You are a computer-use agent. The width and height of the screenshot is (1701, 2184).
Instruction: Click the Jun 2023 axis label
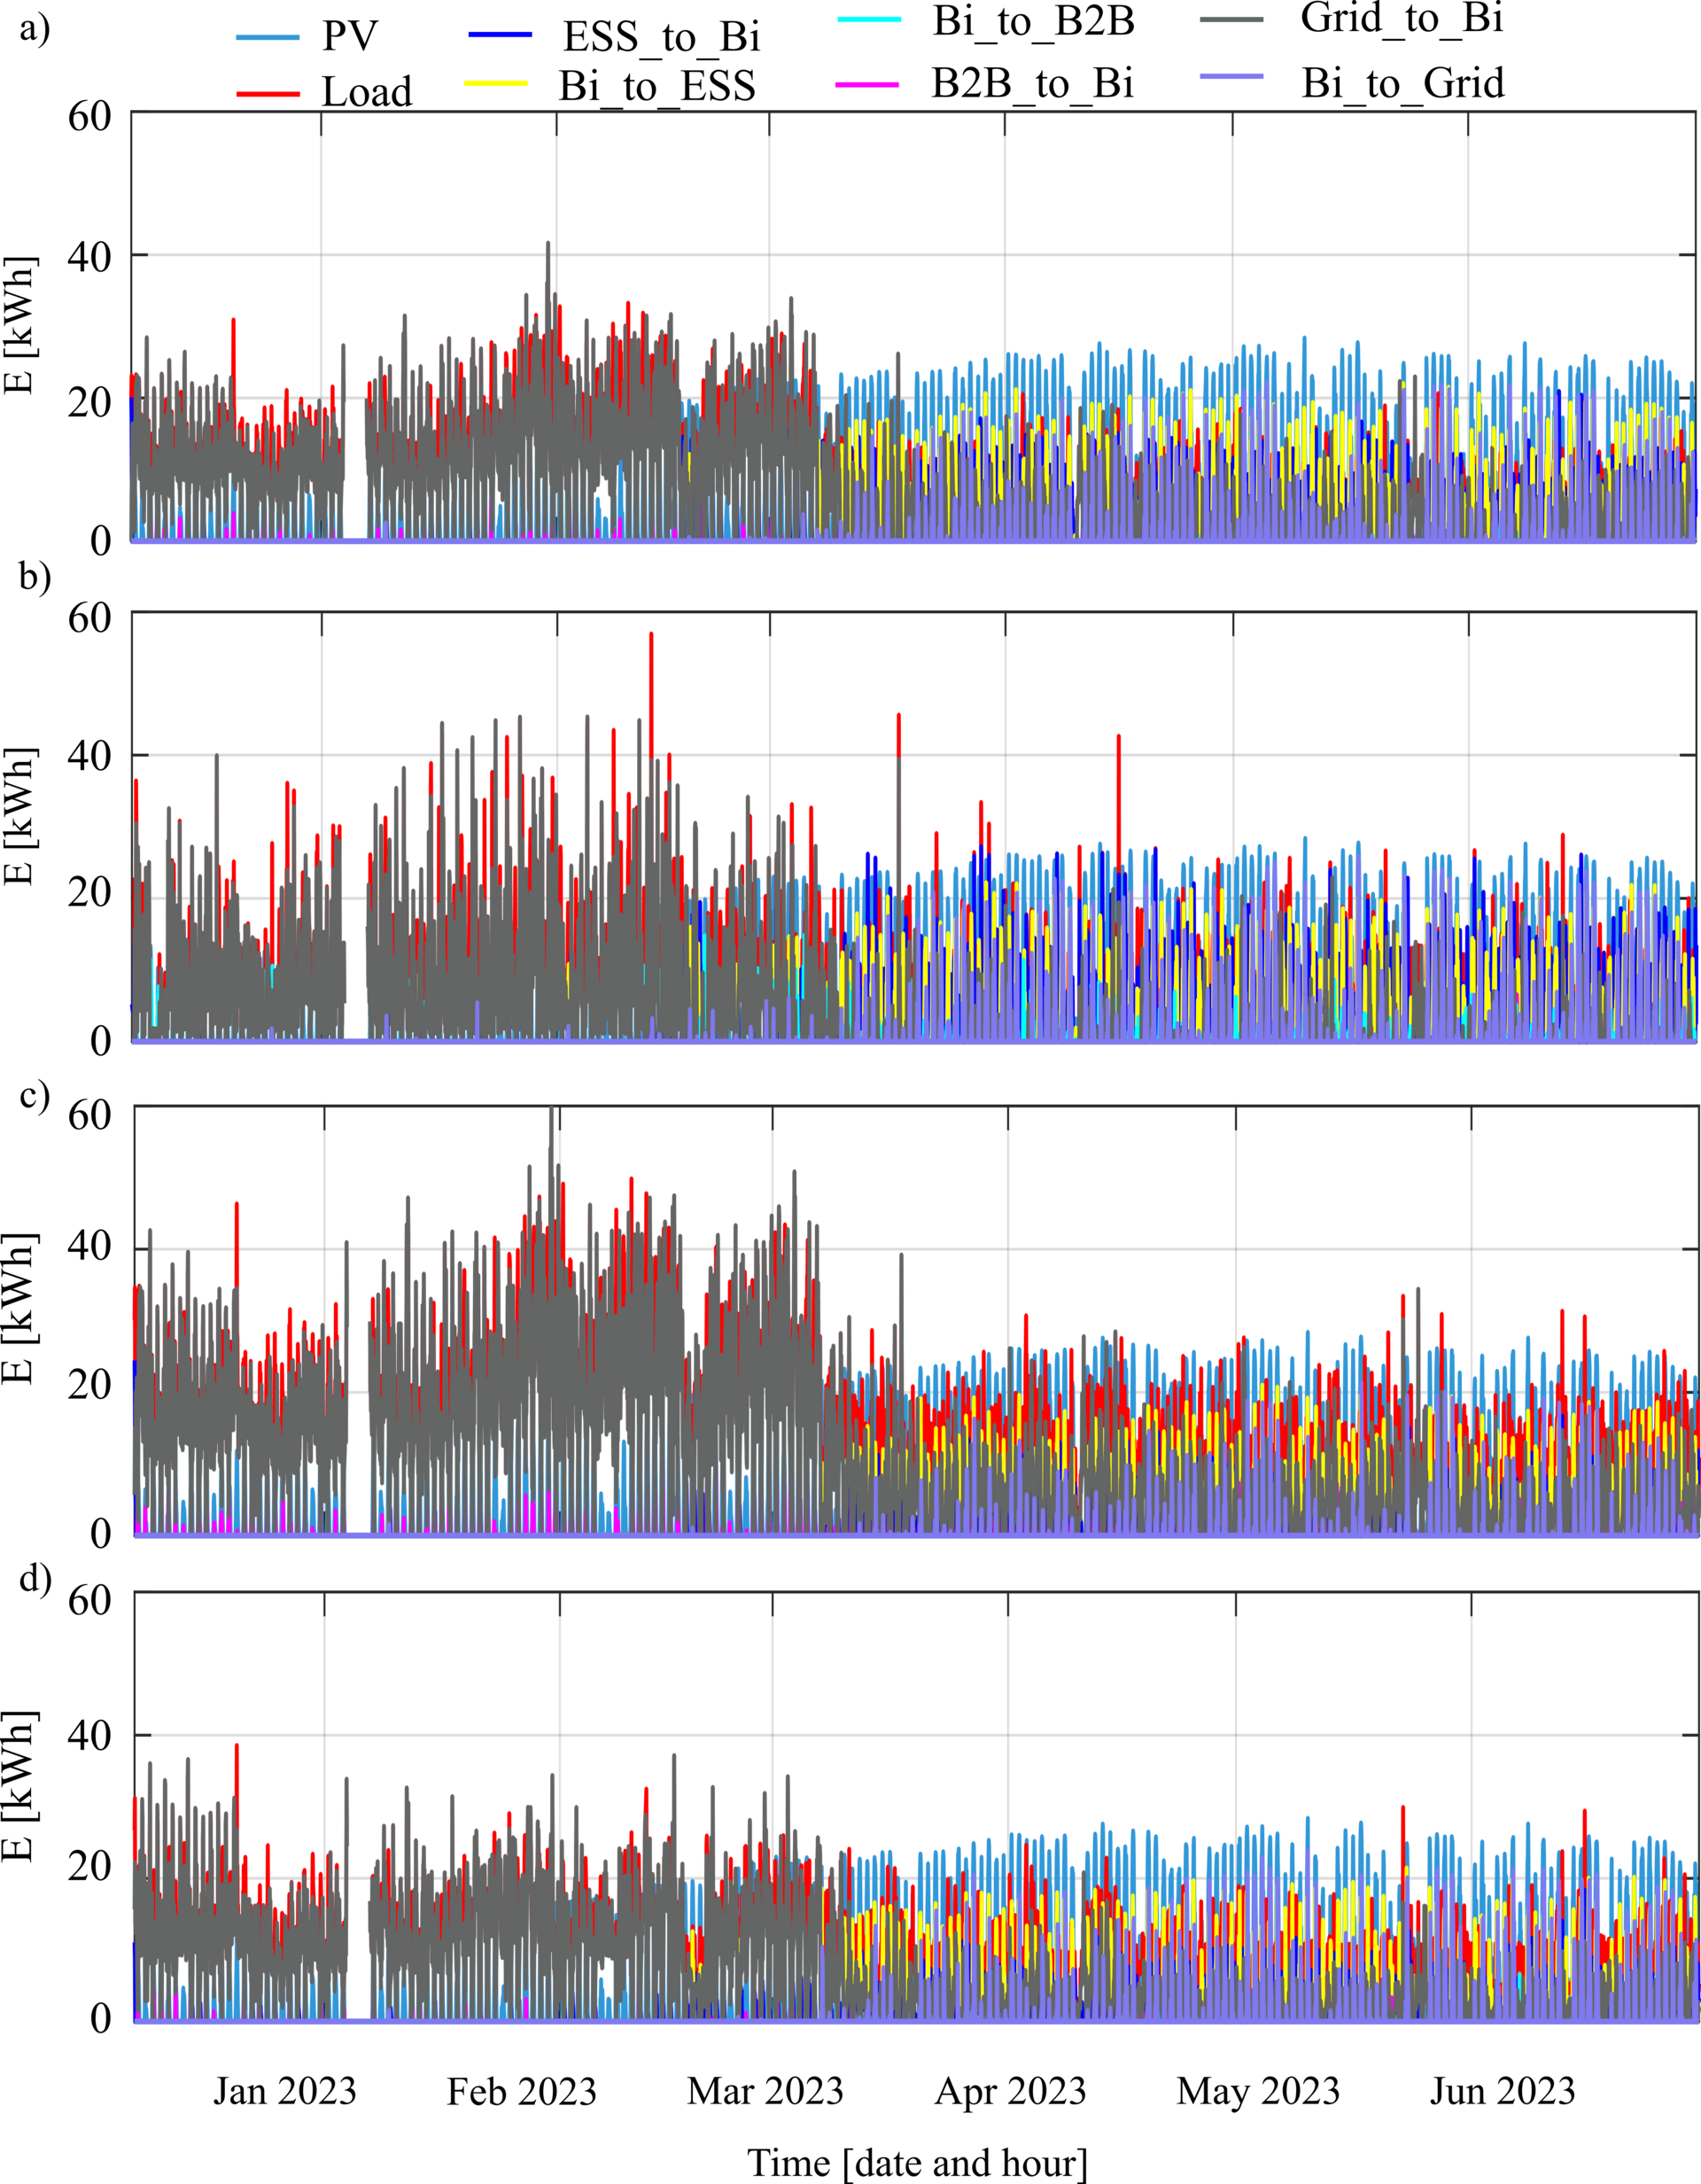(x=1502, y=2091)
